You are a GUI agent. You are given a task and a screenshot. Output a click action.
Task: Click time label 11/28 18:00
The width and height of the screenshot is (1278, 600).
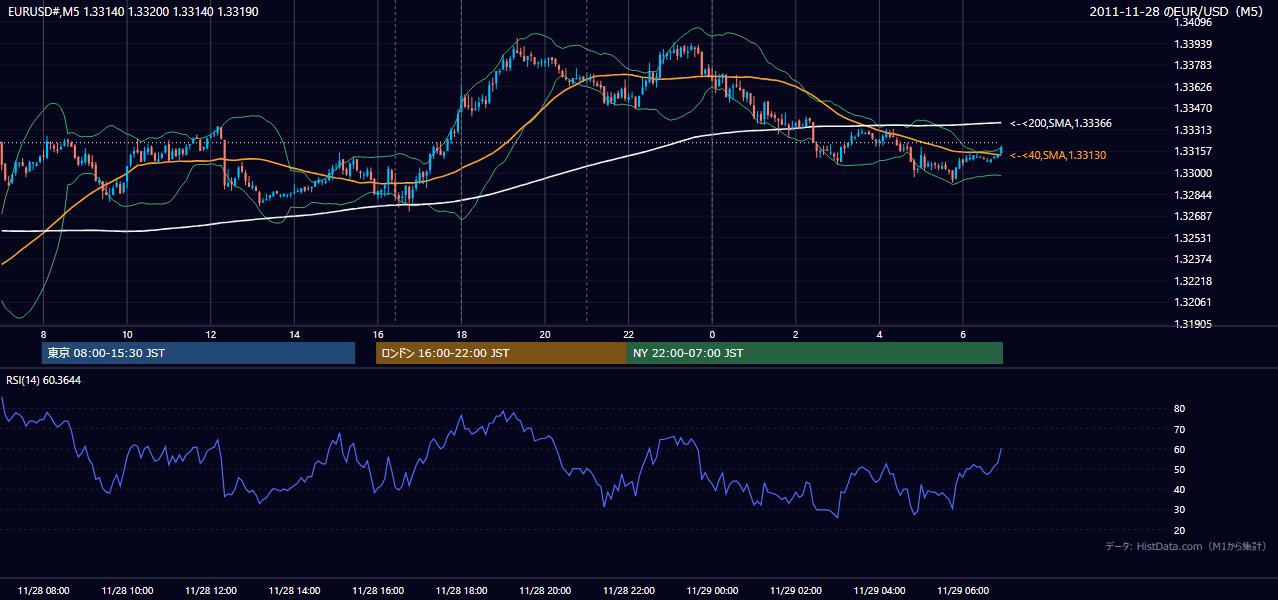[x=461, y=591]
